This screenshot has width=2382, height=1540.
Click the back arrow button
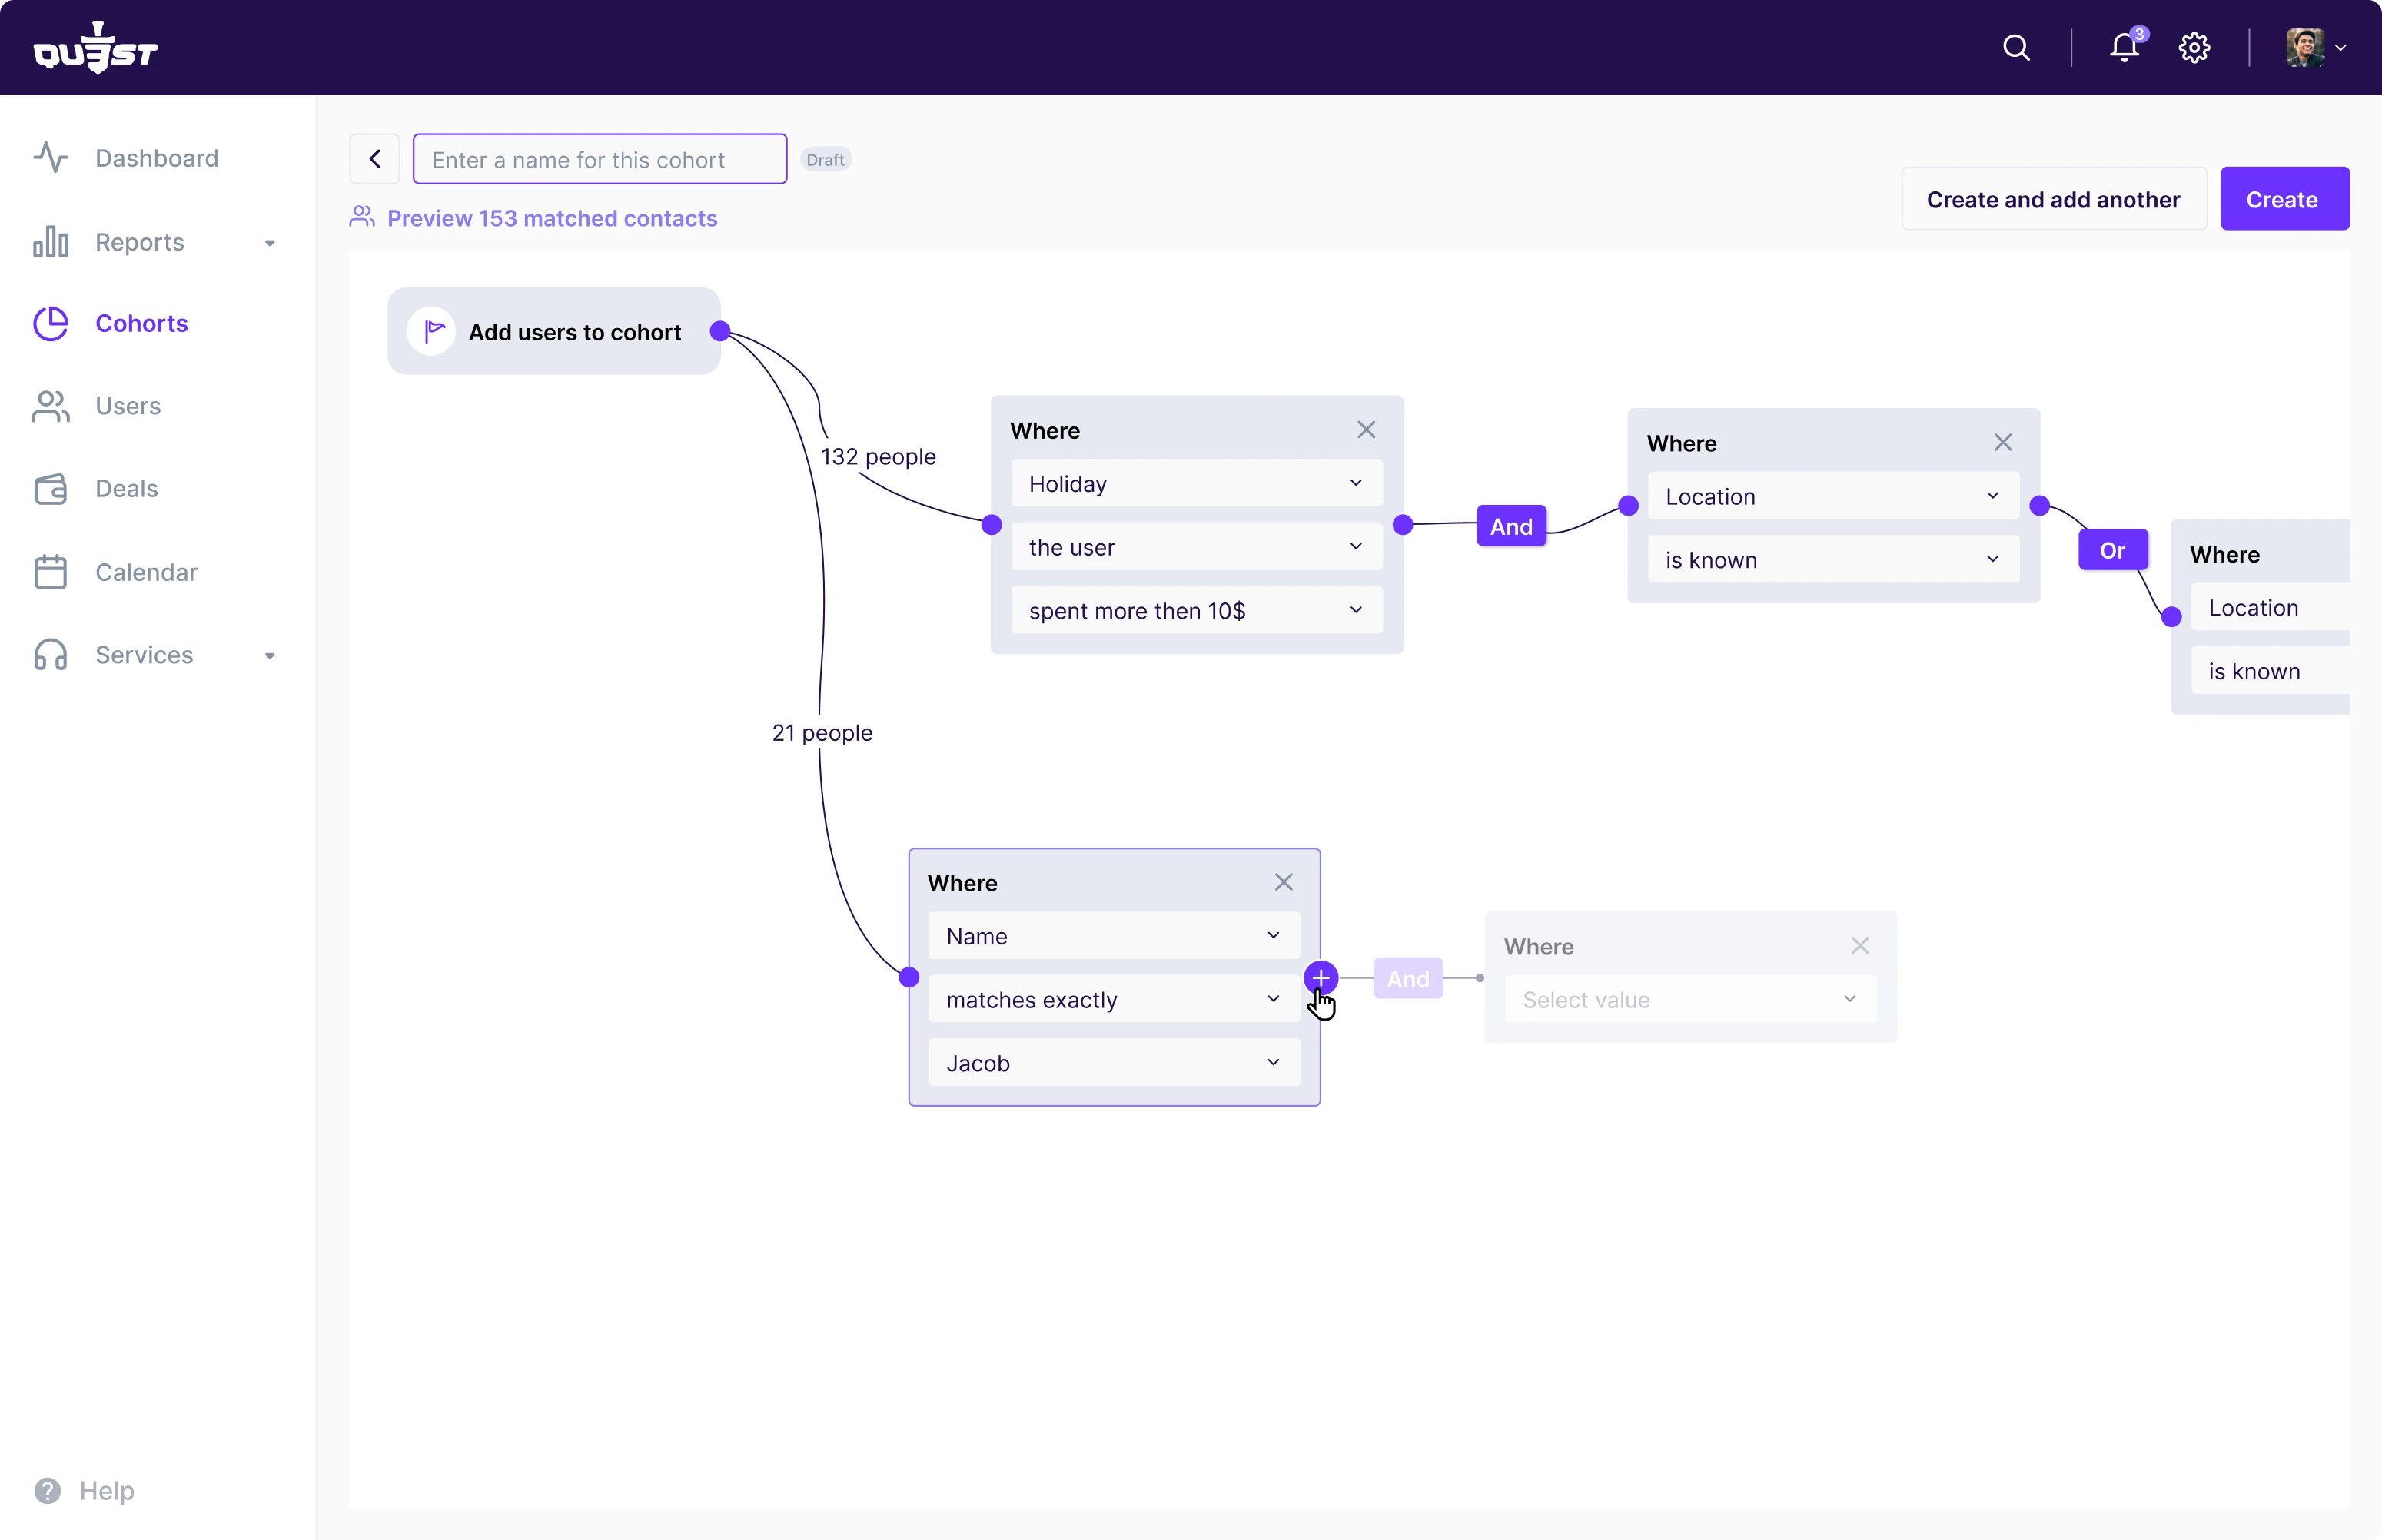coord(375,159)
